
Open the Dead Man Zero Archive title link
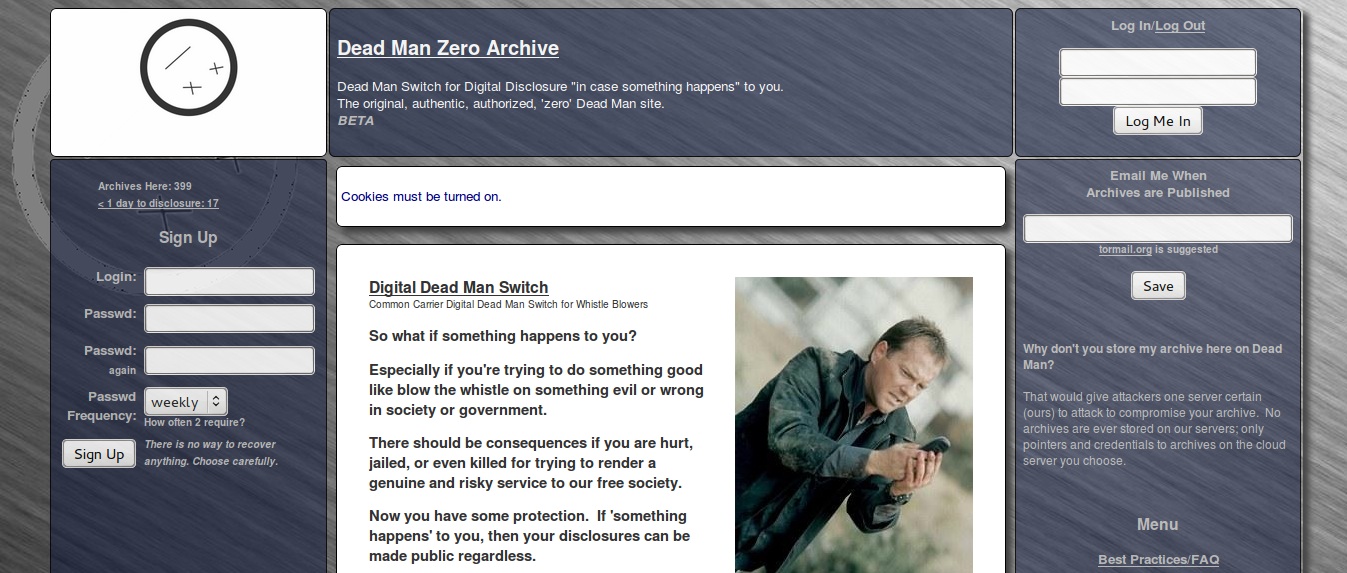coord(448,48)
